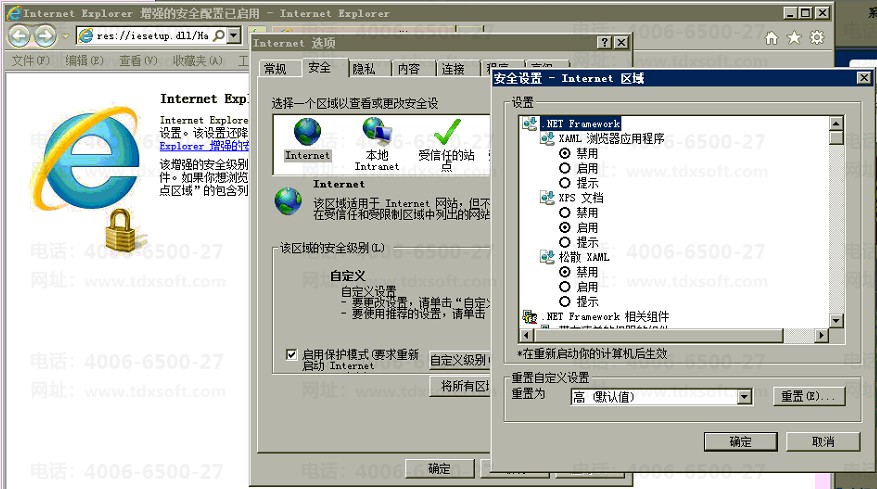877x489 pixels.
Task: Select 禁用 under 松散 XAML
Action: coord(565,272)
